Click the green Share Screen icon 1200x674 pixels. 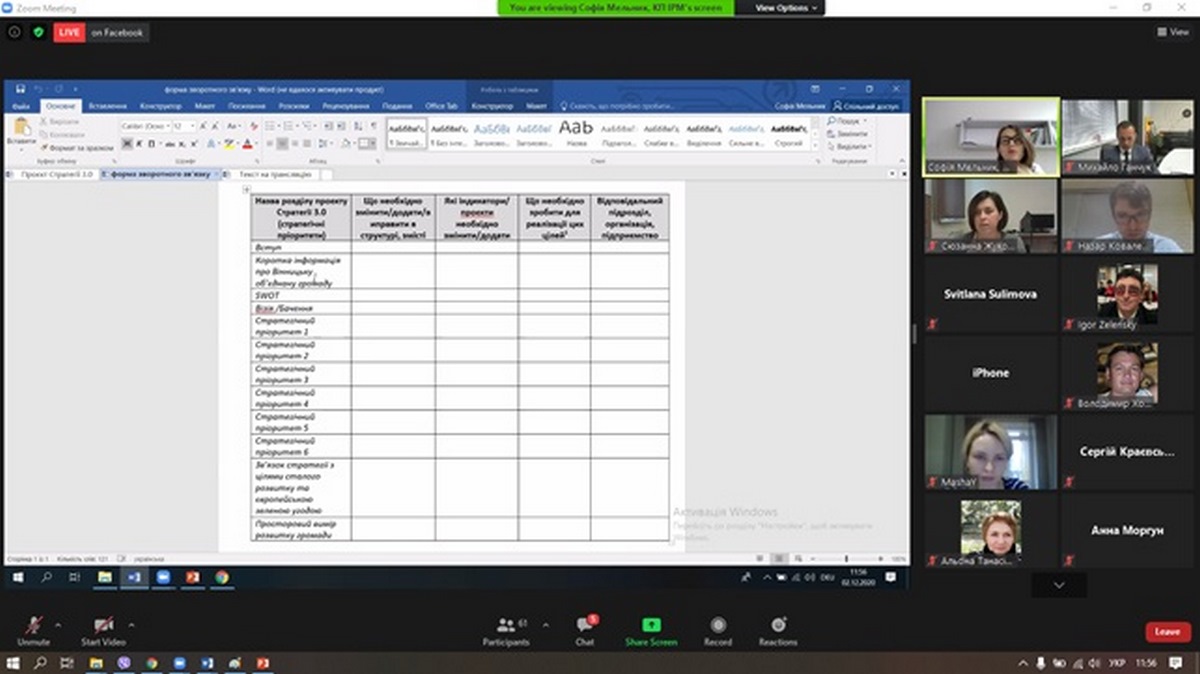coord(651,630)
